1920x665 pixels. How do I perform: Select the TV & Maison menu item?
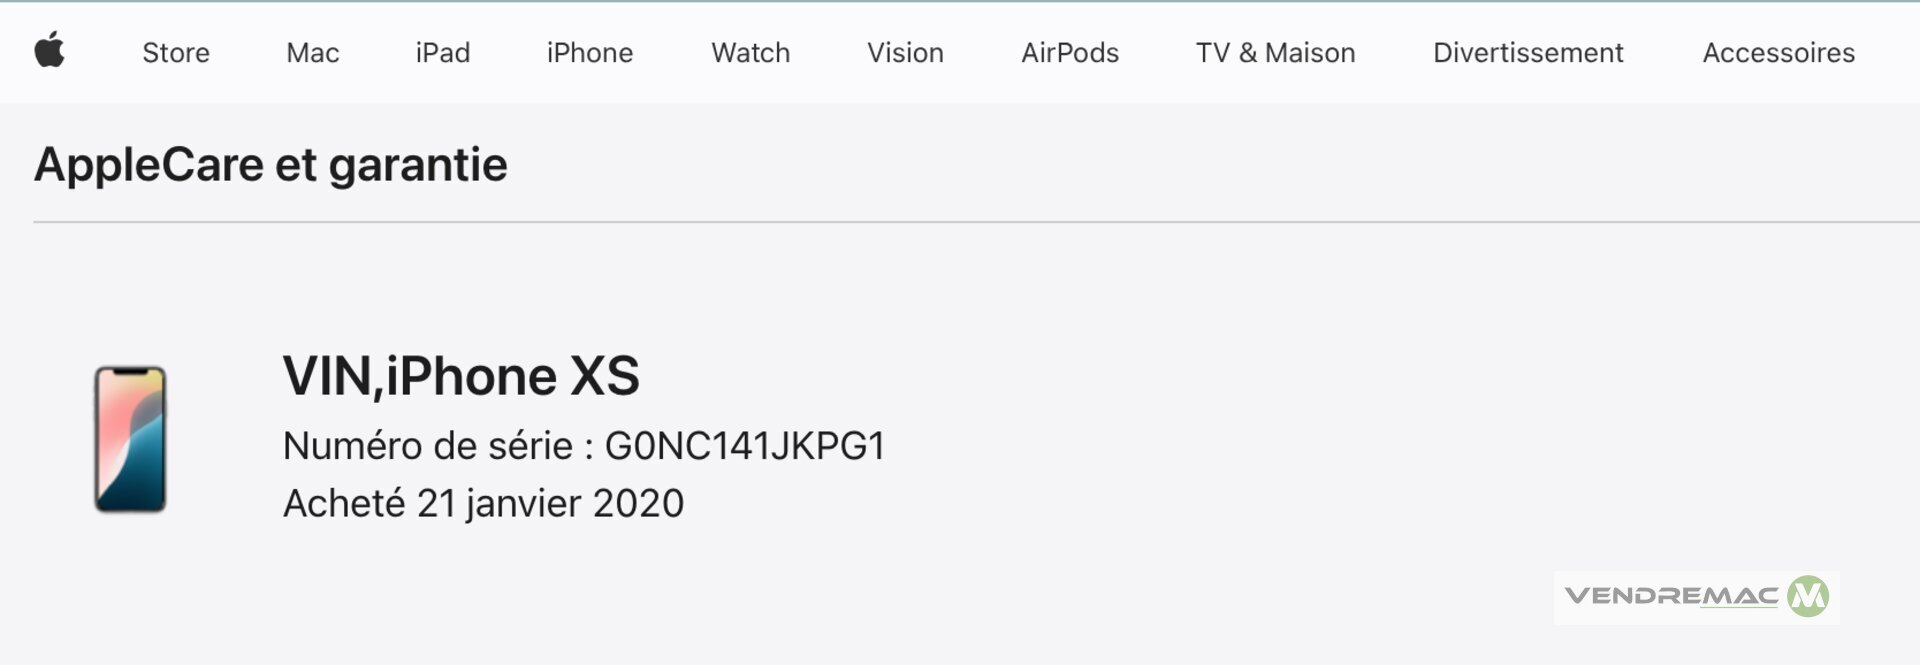click(1276, 53)
